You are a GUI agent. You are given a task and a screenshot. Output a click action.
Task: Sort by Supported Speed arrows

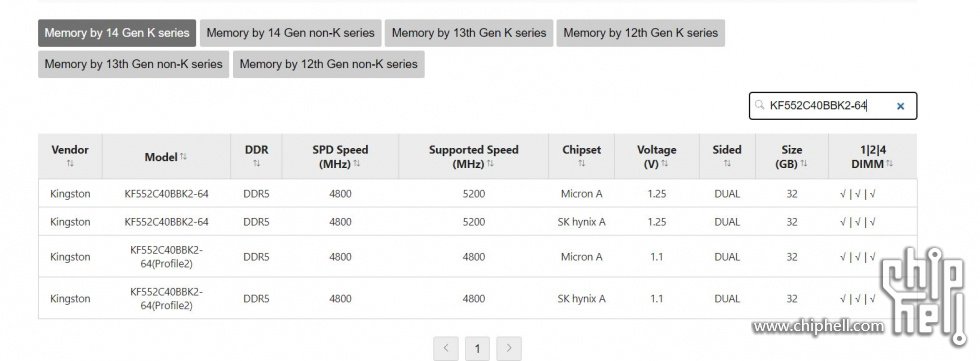click(490, 164)
